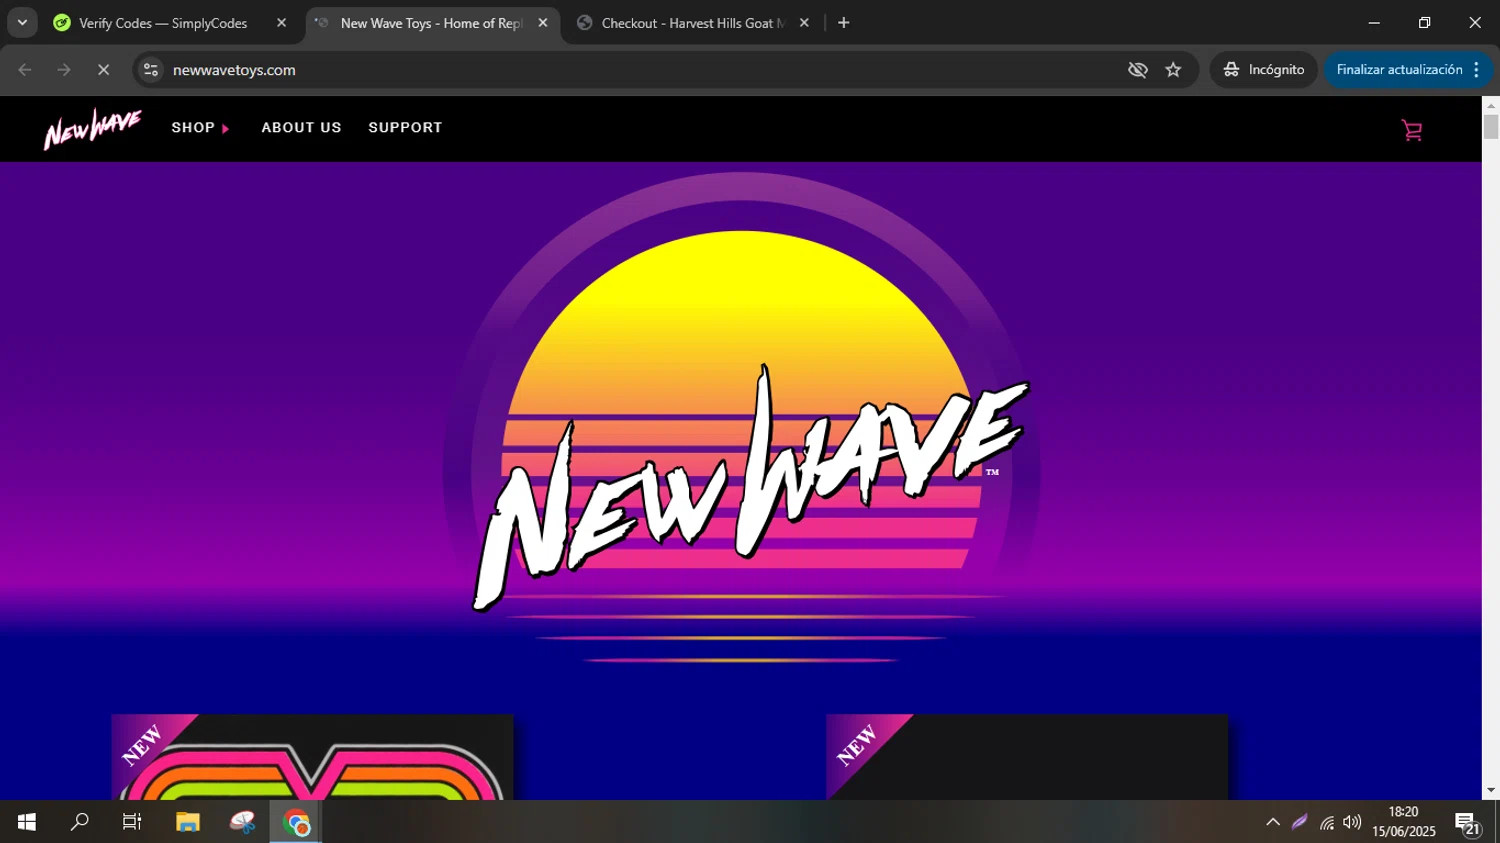Click the New Wave logo in header
The image size is (1500, 843).
click(92, 128)
